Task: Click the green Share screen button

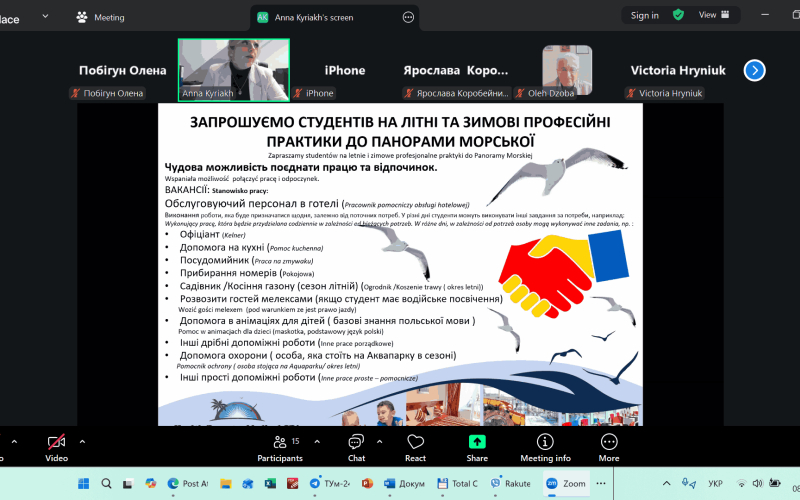Action: 478,446
